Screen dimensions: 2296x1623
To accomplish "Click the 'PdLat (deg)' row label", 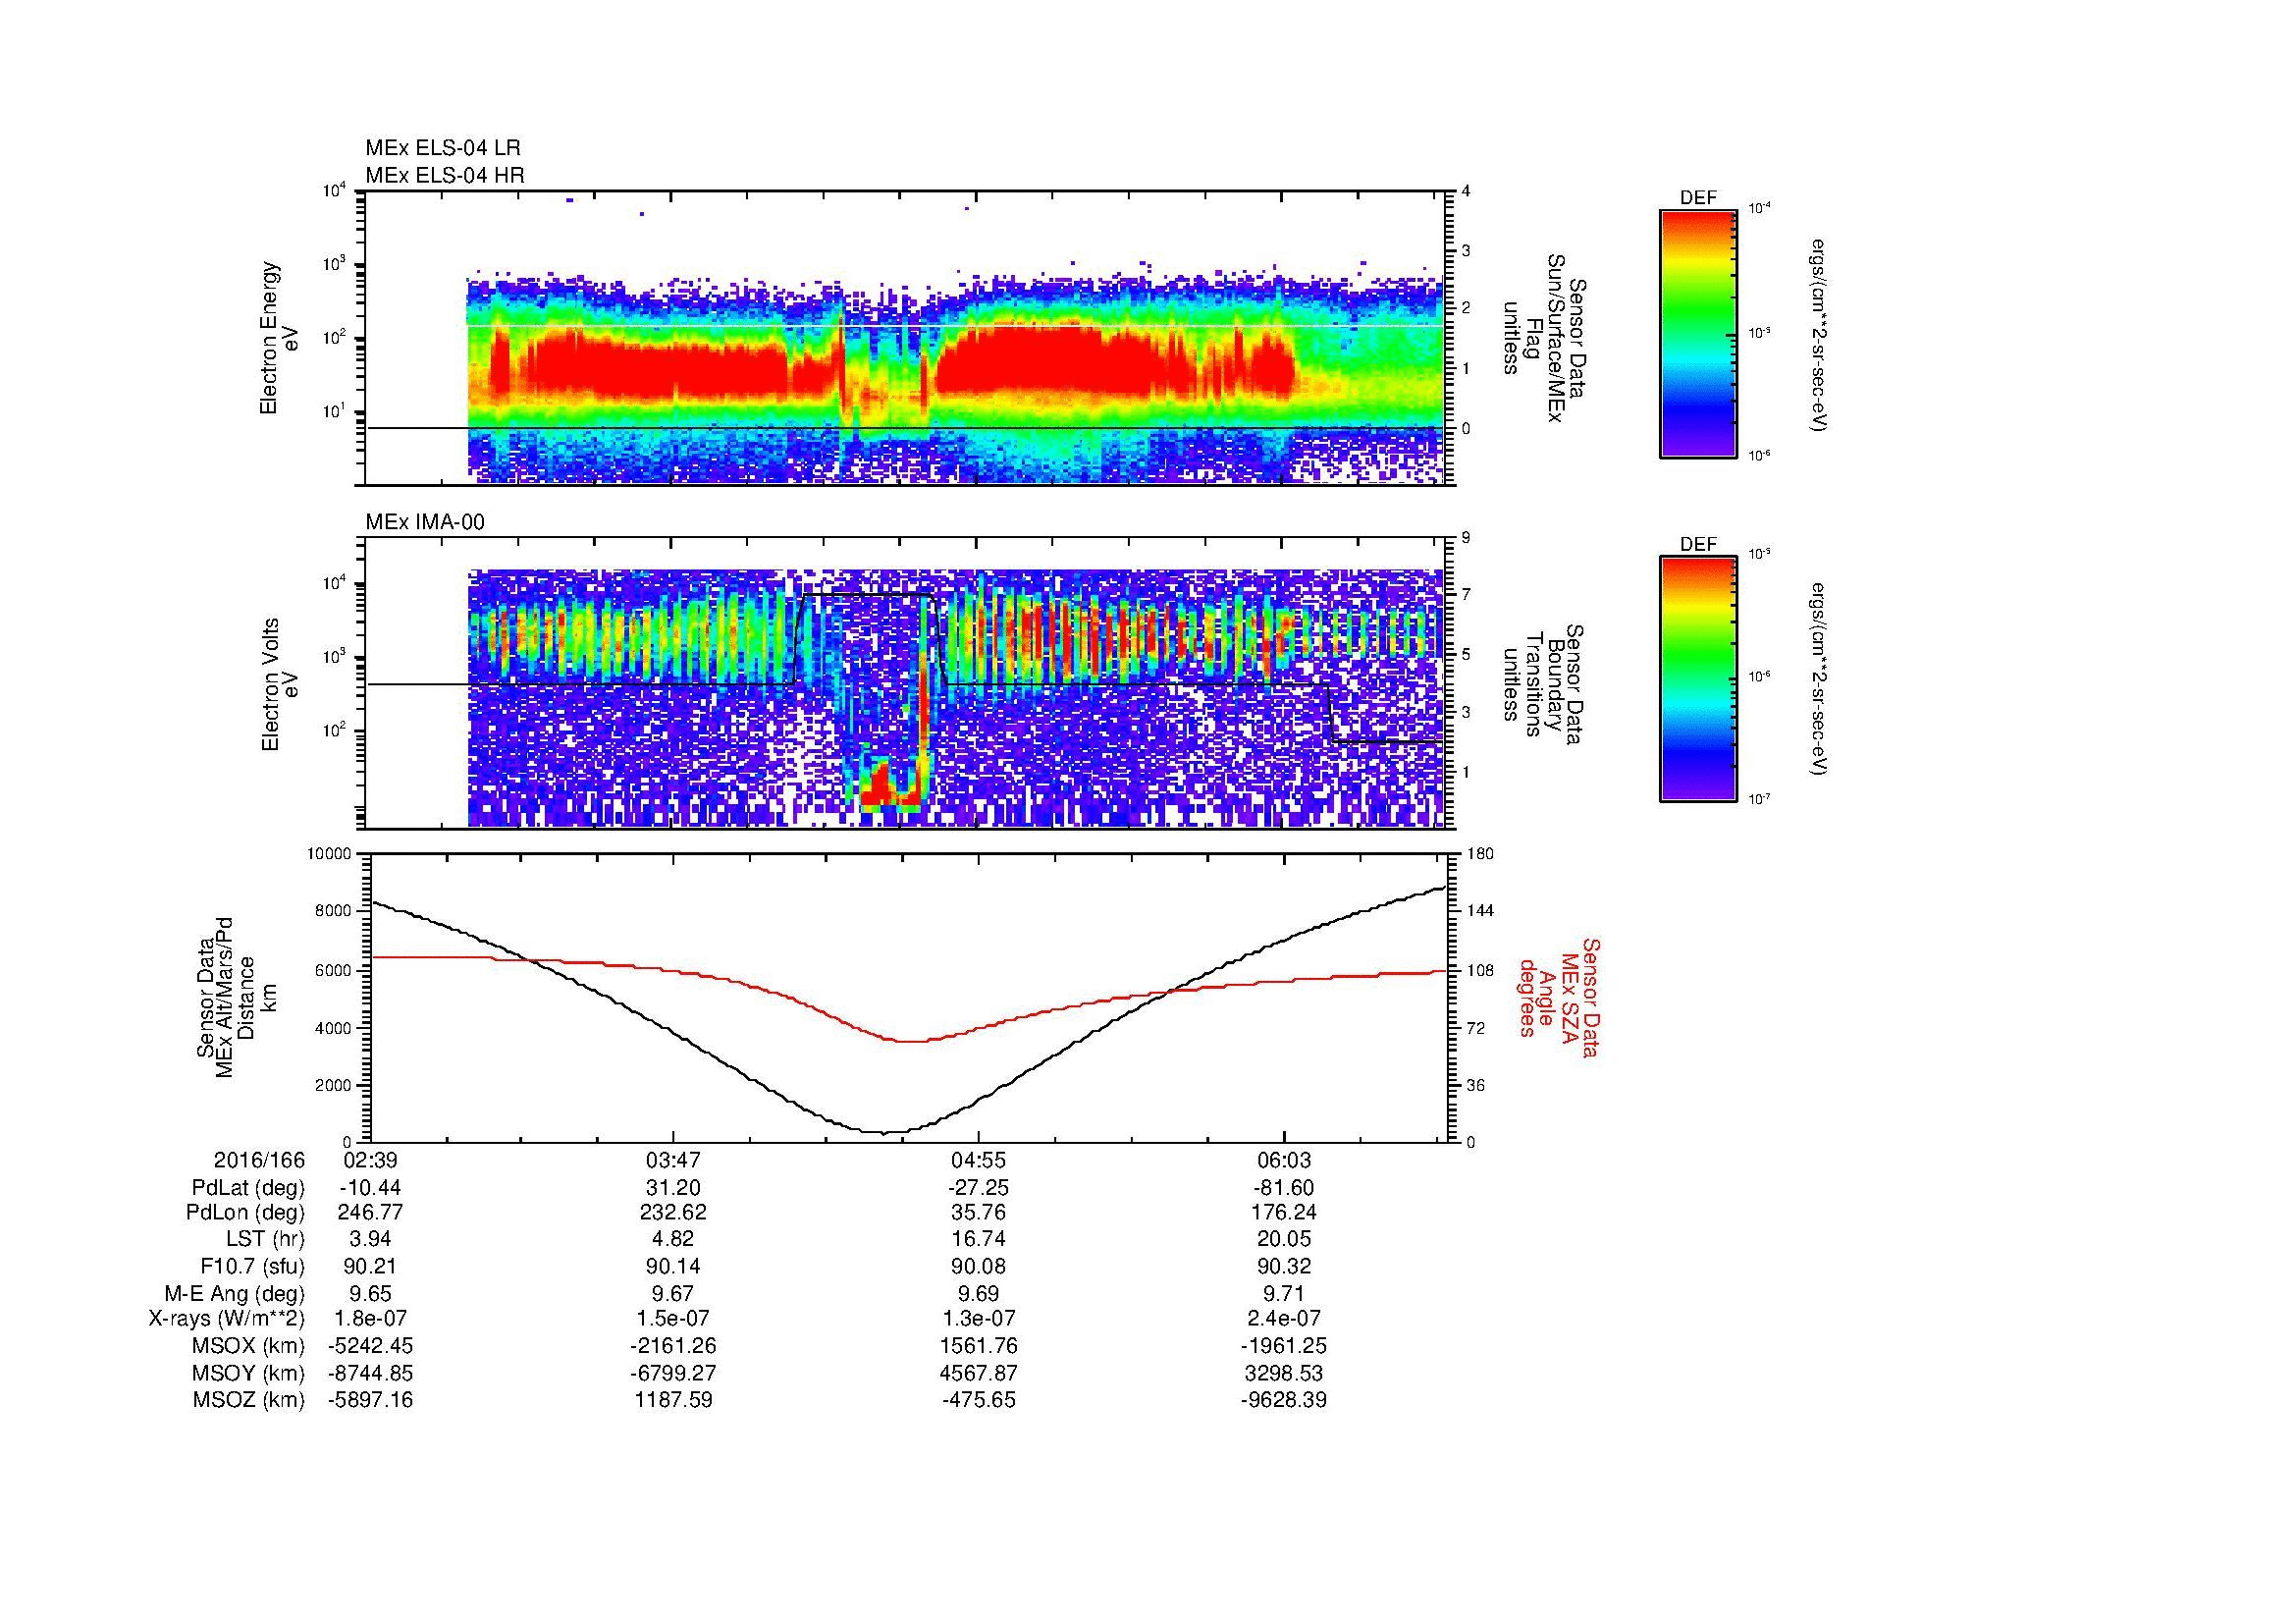I will [x=248, y=1188].
